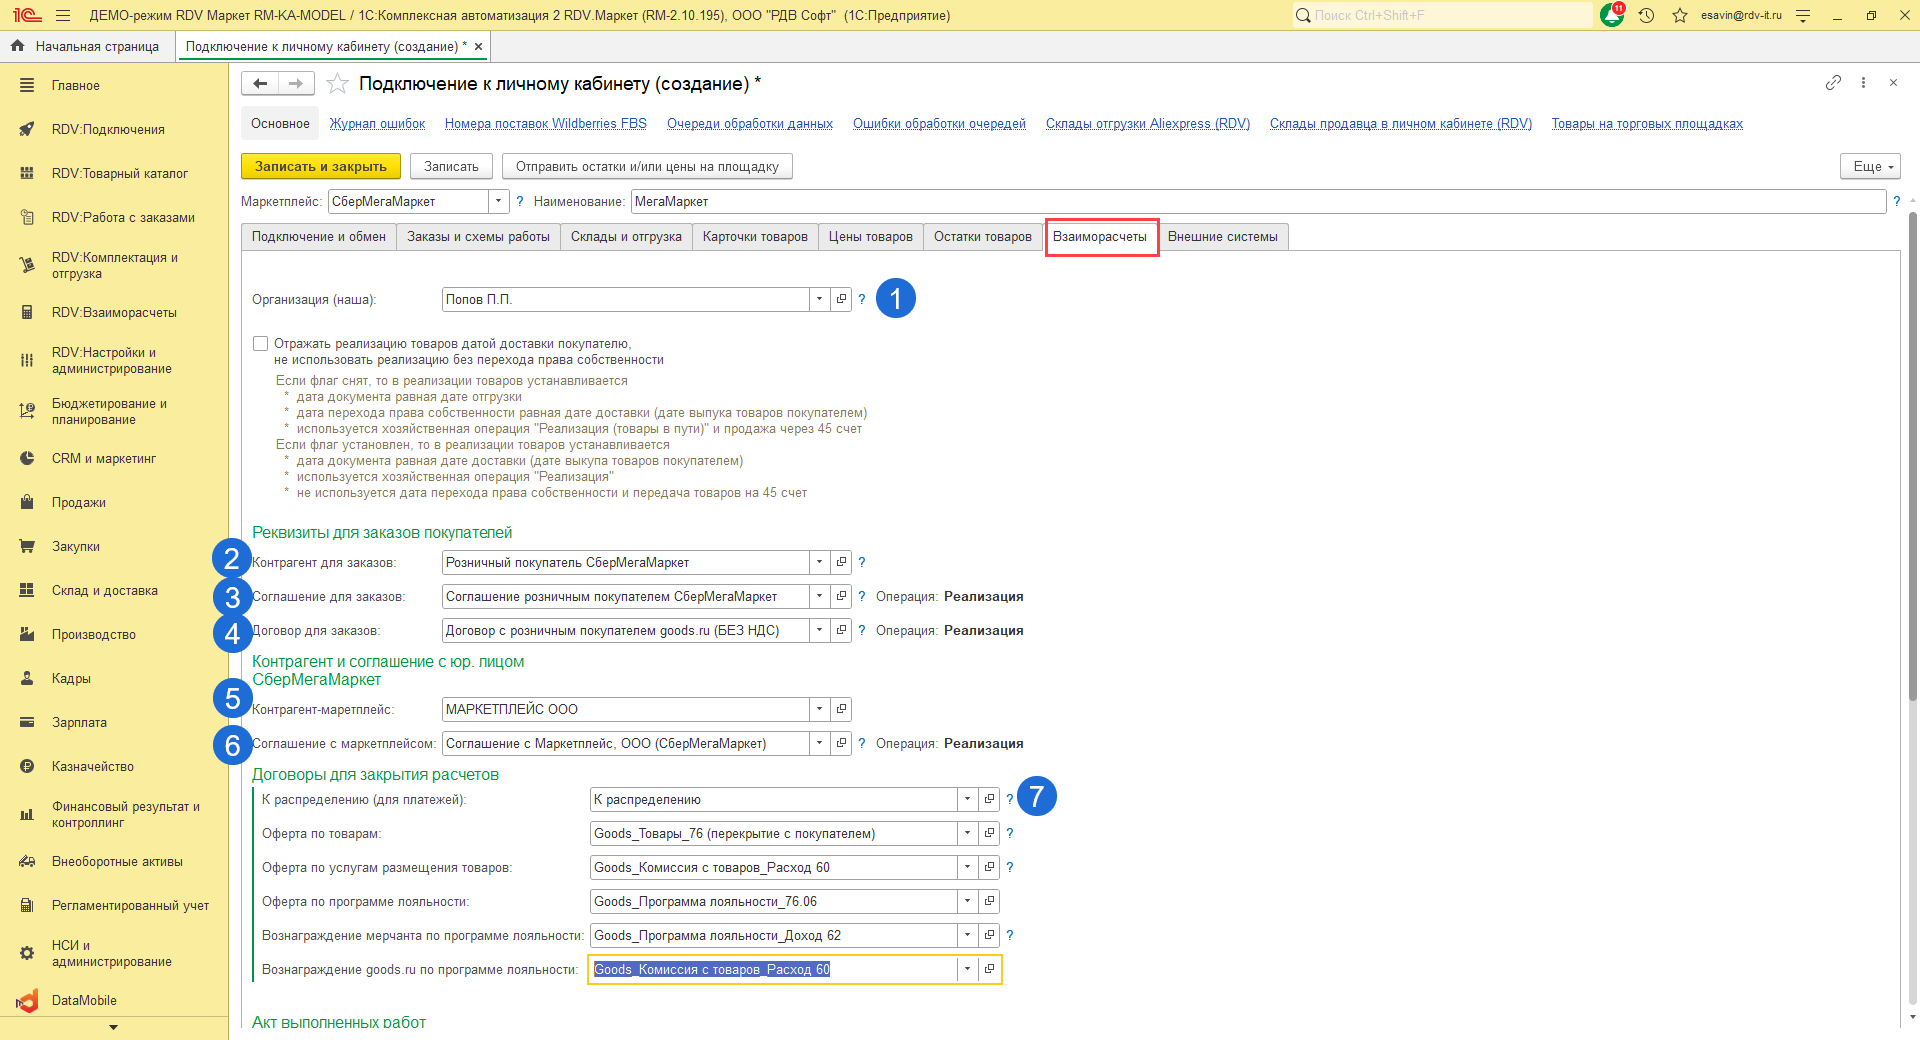Open the history clock icon
Screen dimensions: 1920x1040
[1646, 15]
